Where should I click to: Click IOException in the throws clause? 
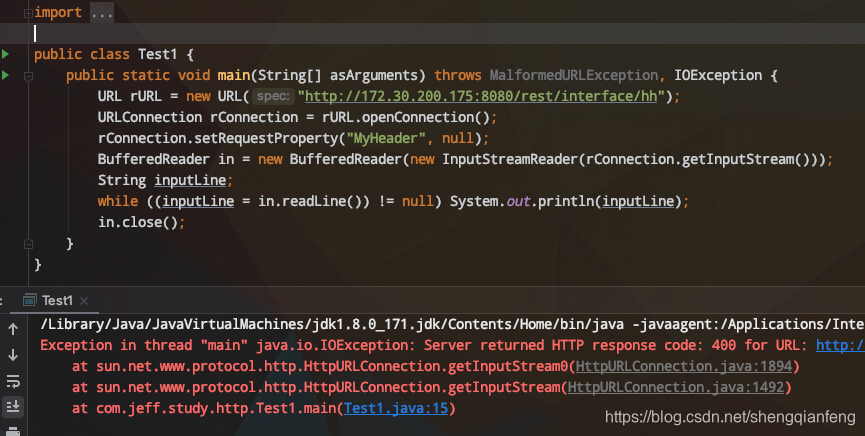[718, 75]
